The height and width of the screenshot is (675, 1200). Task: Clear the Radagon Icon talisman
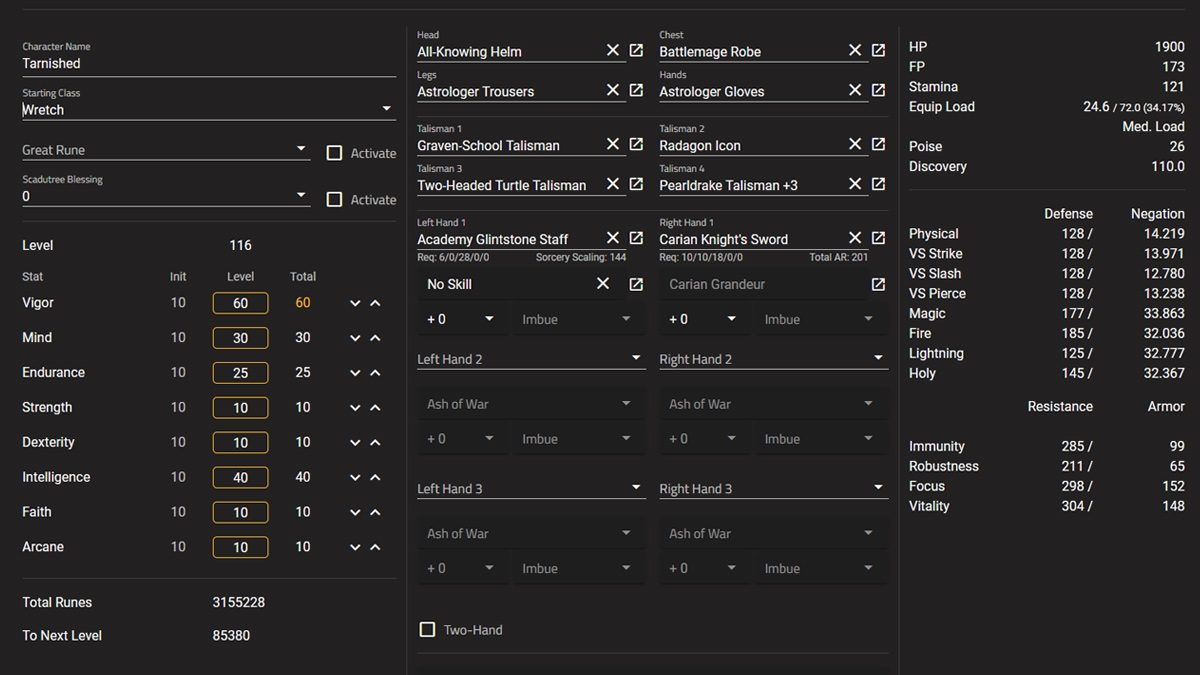(856, 144)
